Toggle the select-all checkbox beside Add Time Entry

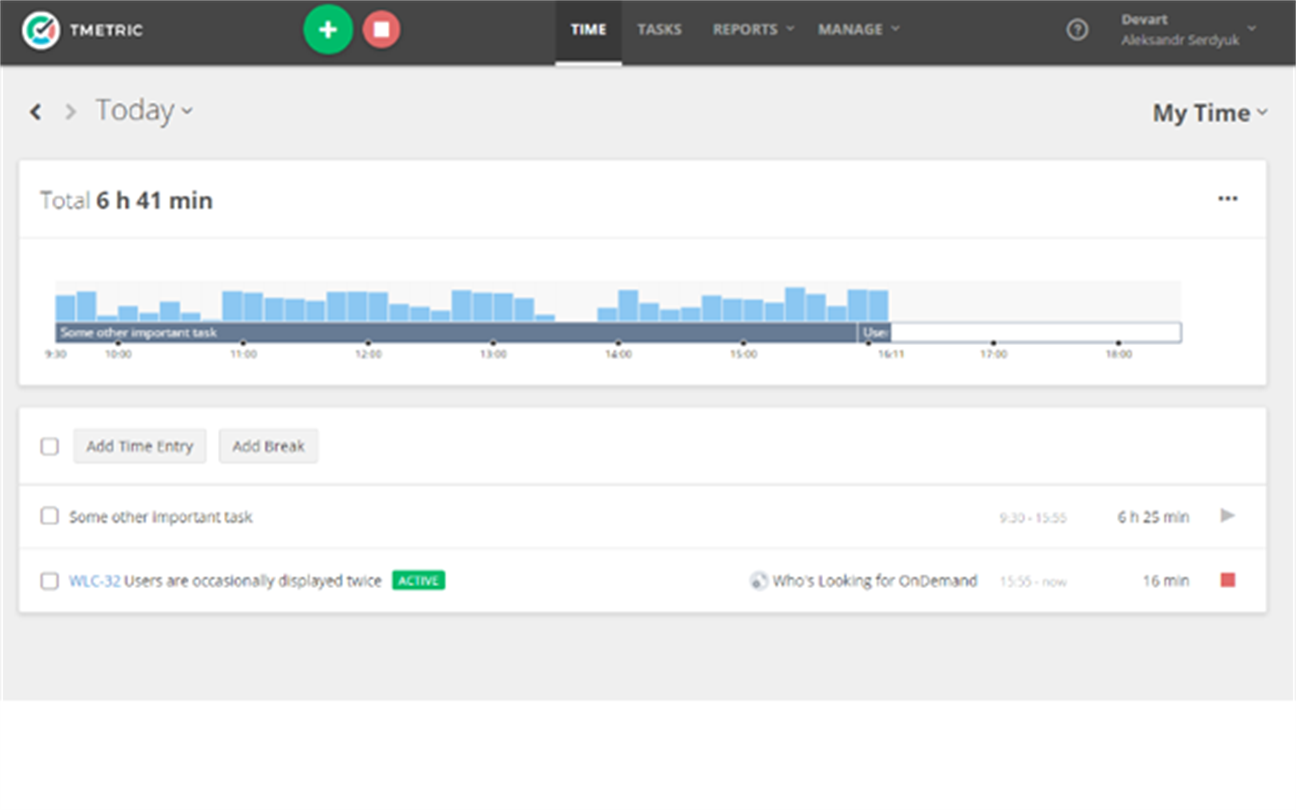click(50, 446)
